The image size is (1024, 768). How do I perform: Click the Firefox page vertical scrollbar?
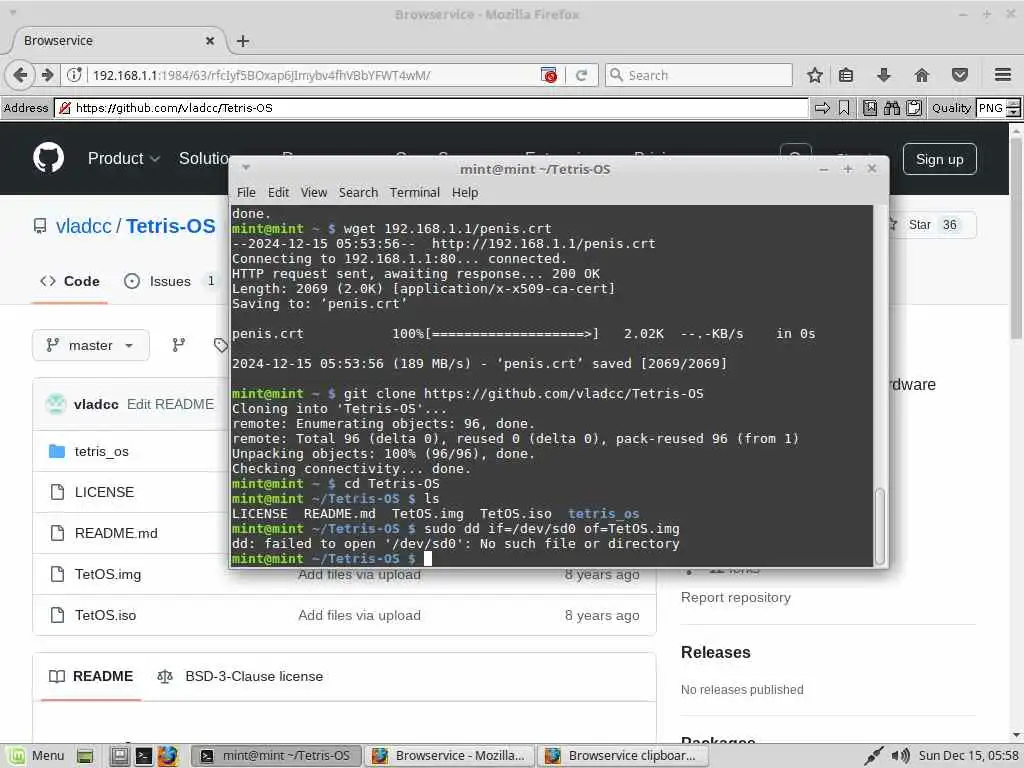pyautogui.click(x=1016, y=238)
